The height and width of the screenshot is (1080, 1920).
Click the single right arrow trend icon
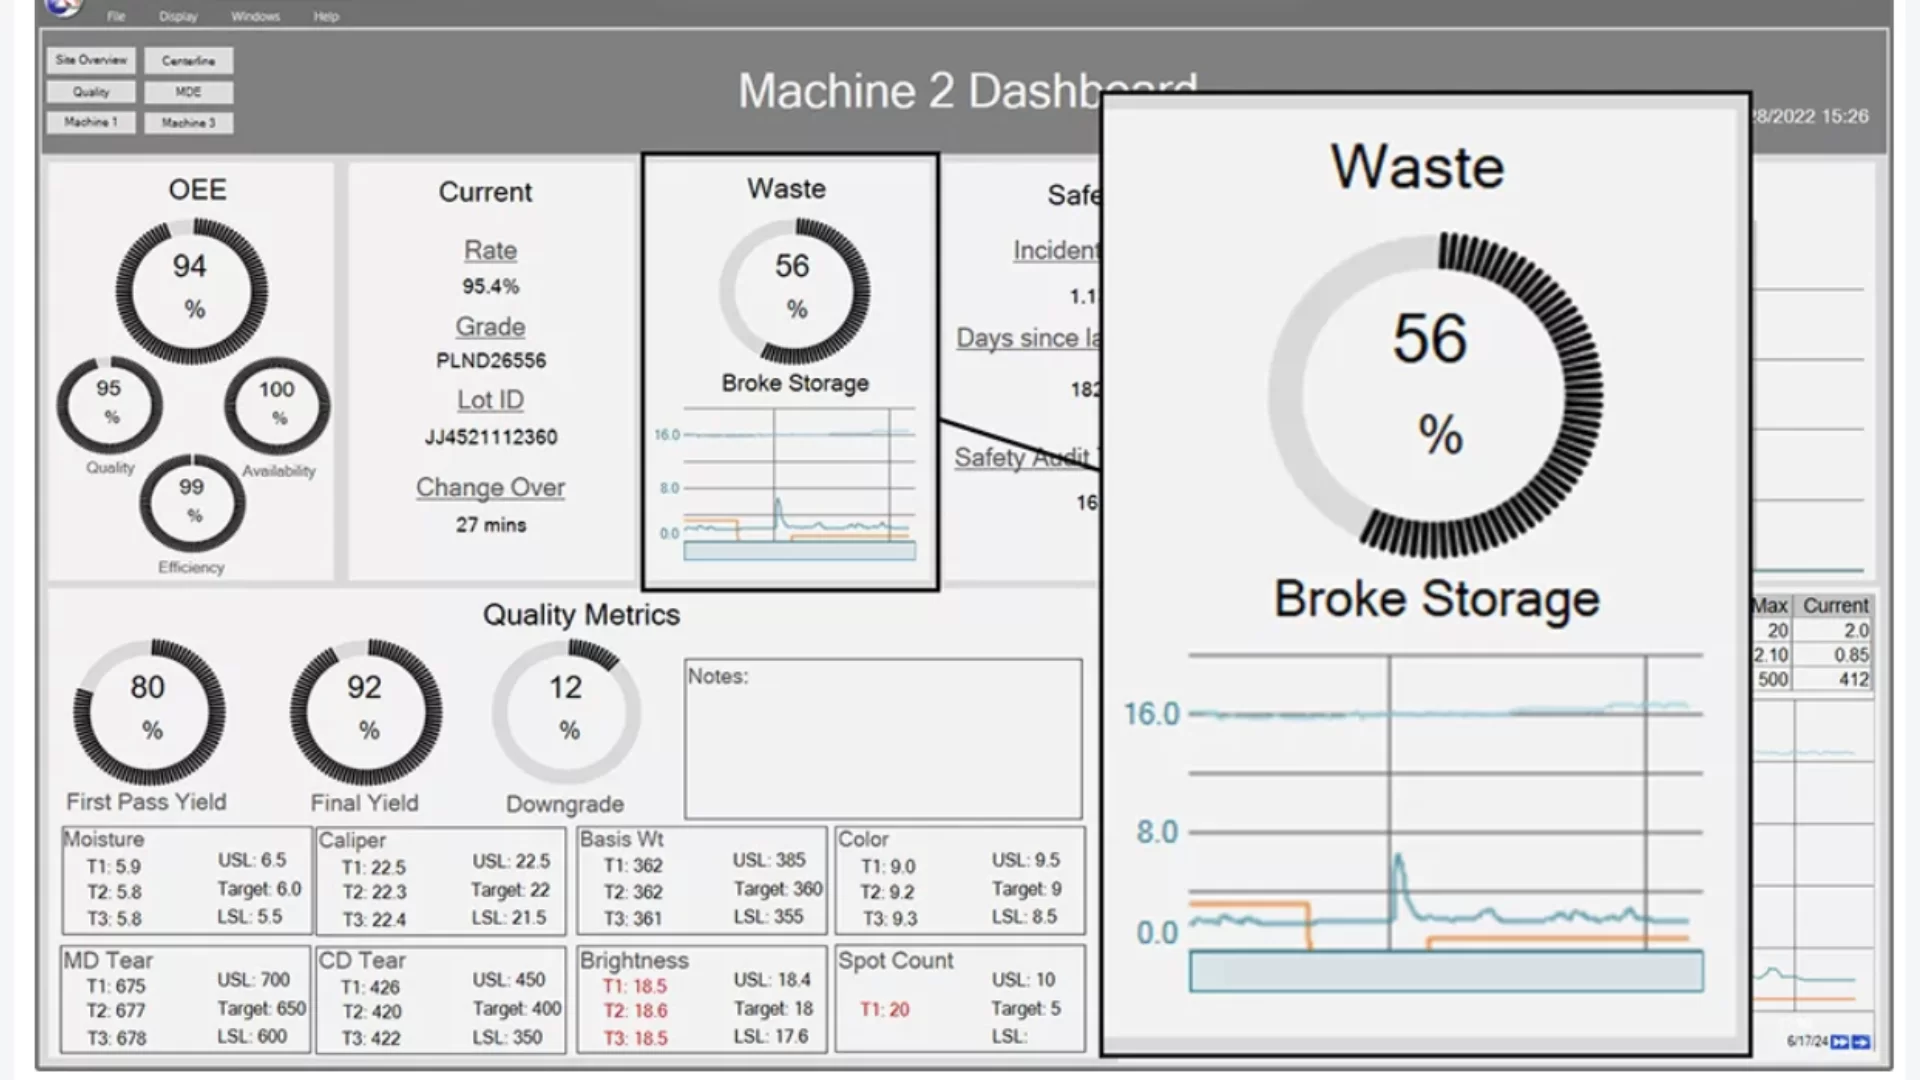(1861, 1042)
